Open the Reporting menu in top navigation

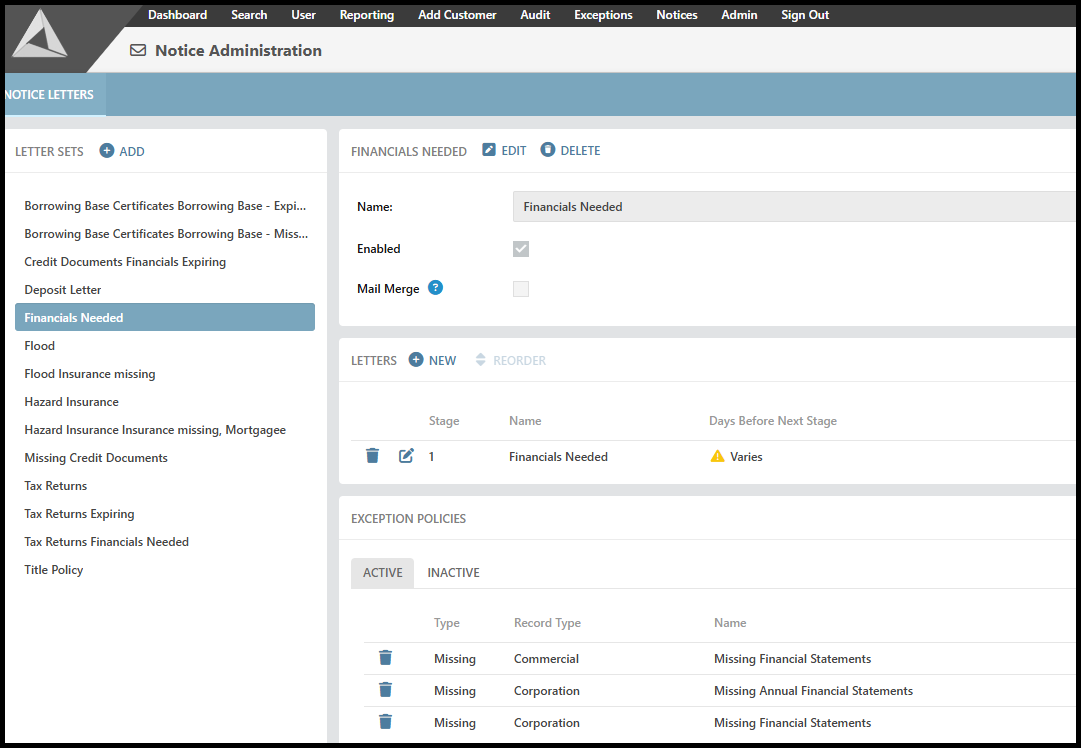(x=366, y=15)
